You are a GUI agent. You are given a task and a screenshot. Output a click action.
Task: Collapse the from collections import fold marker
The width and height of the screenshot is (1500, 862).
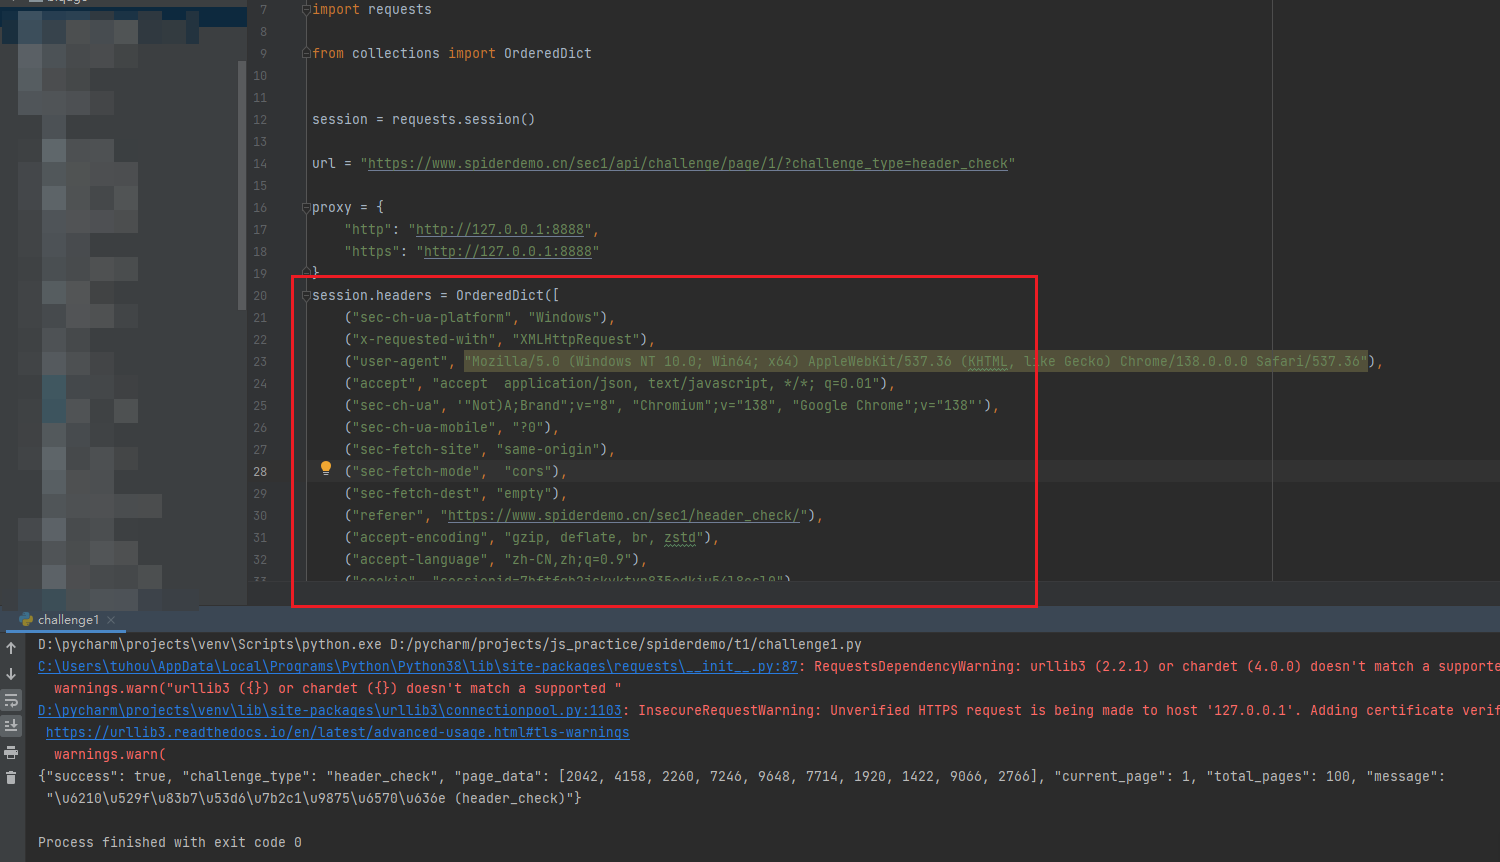pyautogui.click(x=306, y=54)
